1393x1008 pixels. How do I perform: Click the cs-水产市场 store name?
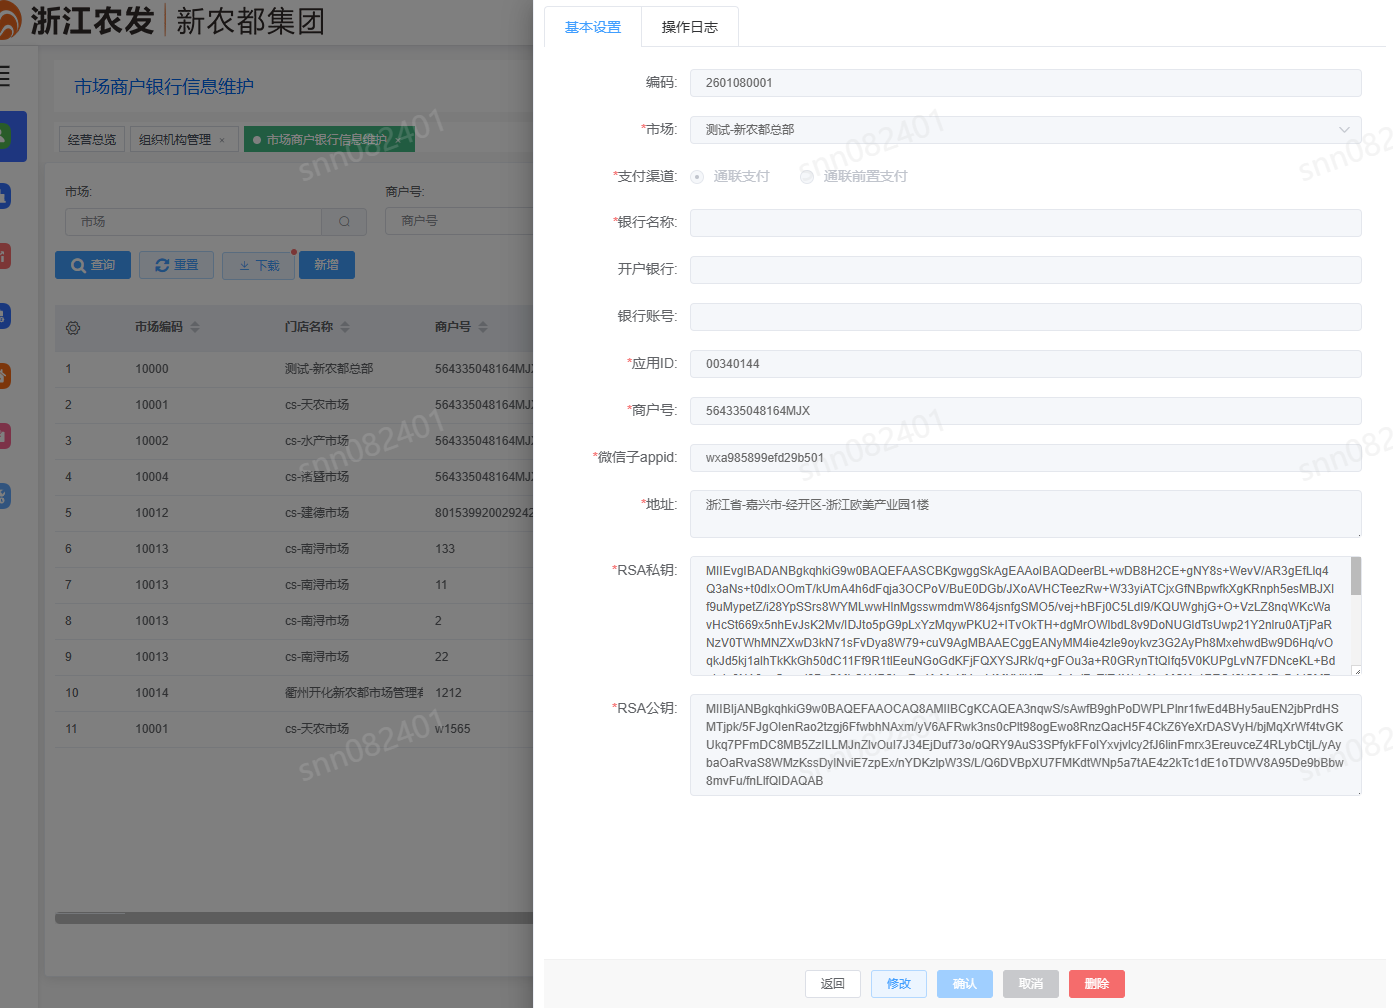[317, 441]
